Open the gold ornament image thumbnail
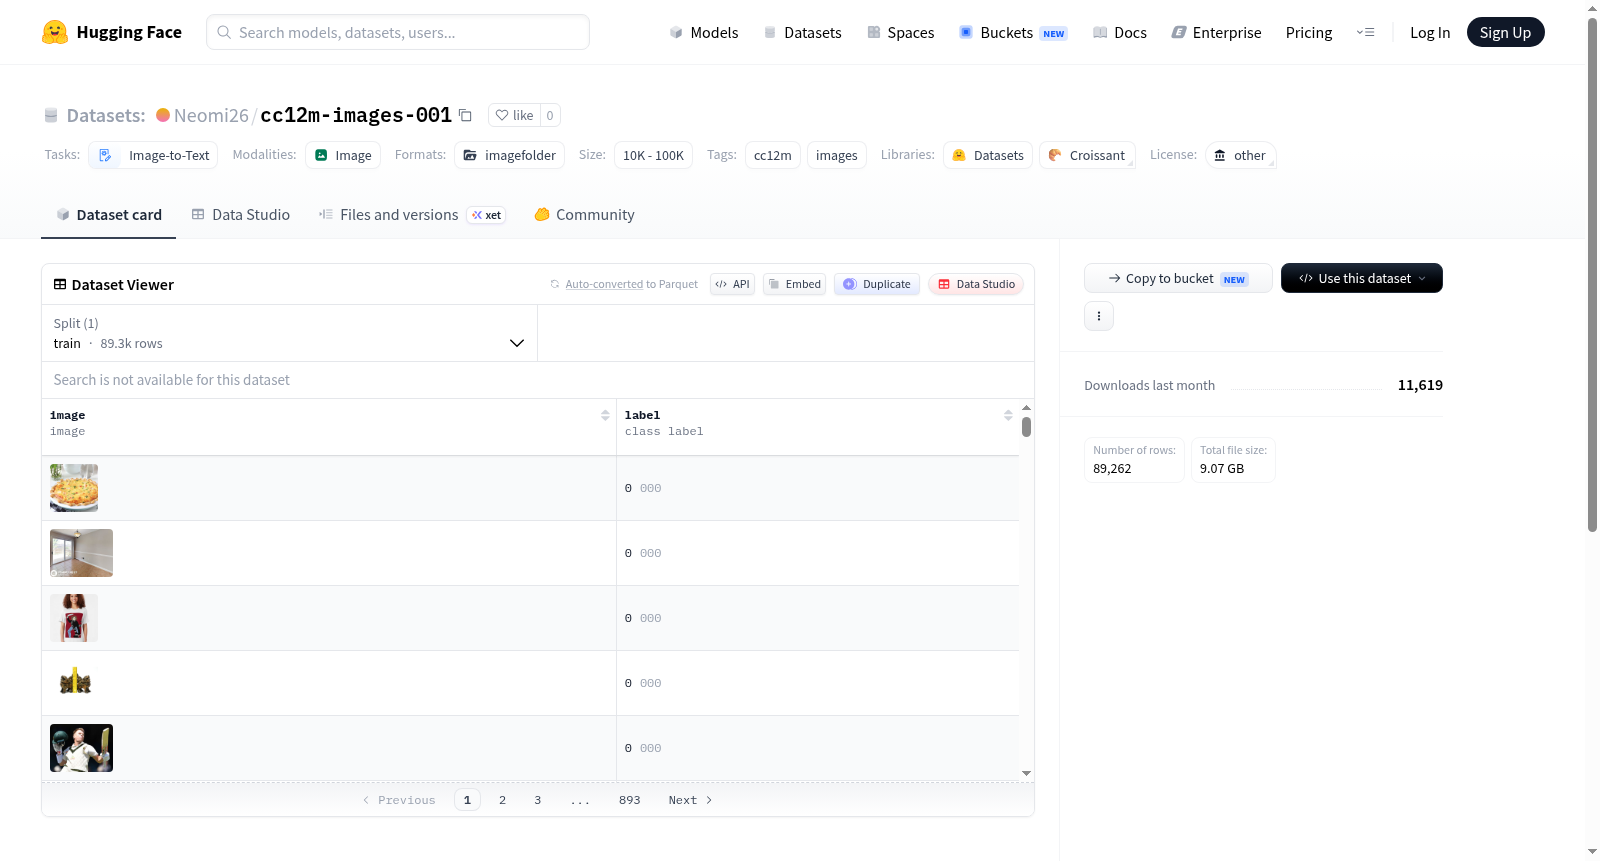 75,683
